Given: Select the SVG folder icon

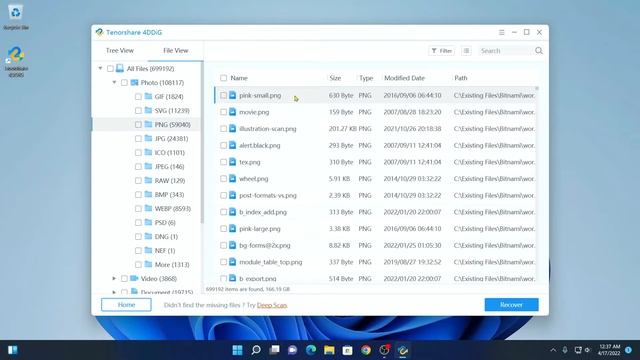Looking at the screenshot, I should coord(148,110).
